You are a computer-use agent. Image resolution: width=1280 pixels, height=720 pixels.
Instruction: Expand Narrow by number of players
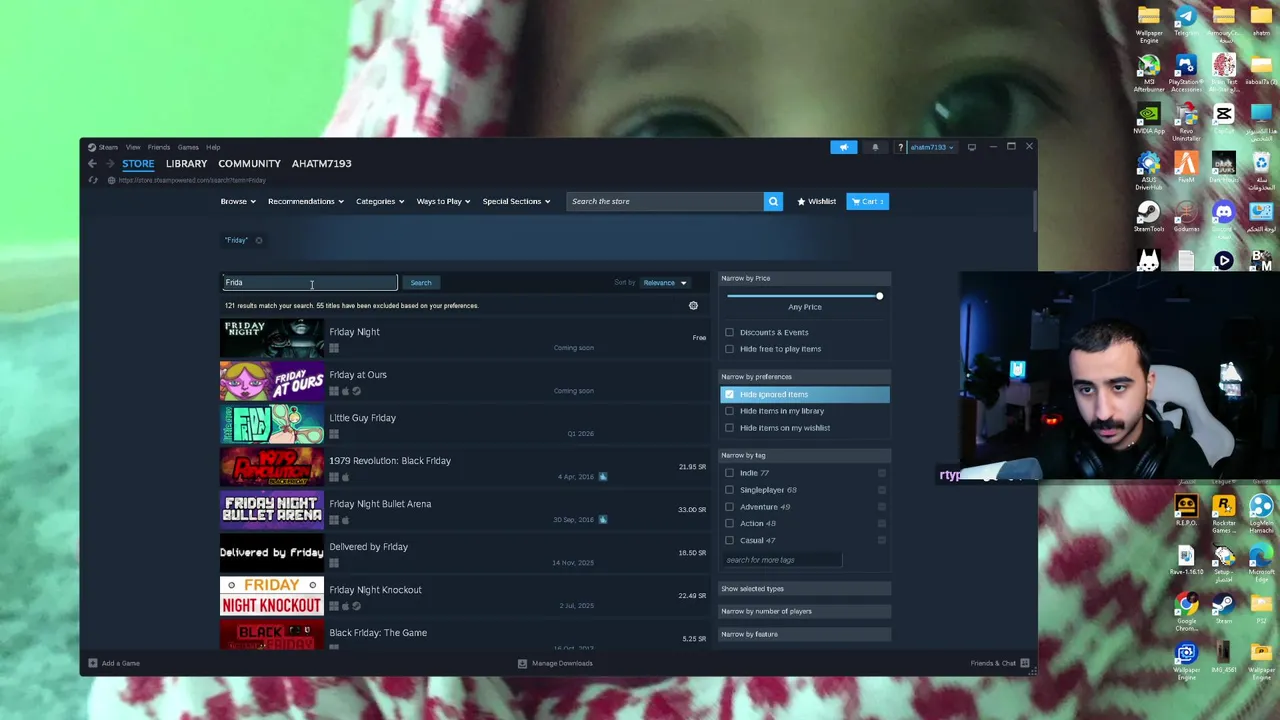(x=805, y=611)
